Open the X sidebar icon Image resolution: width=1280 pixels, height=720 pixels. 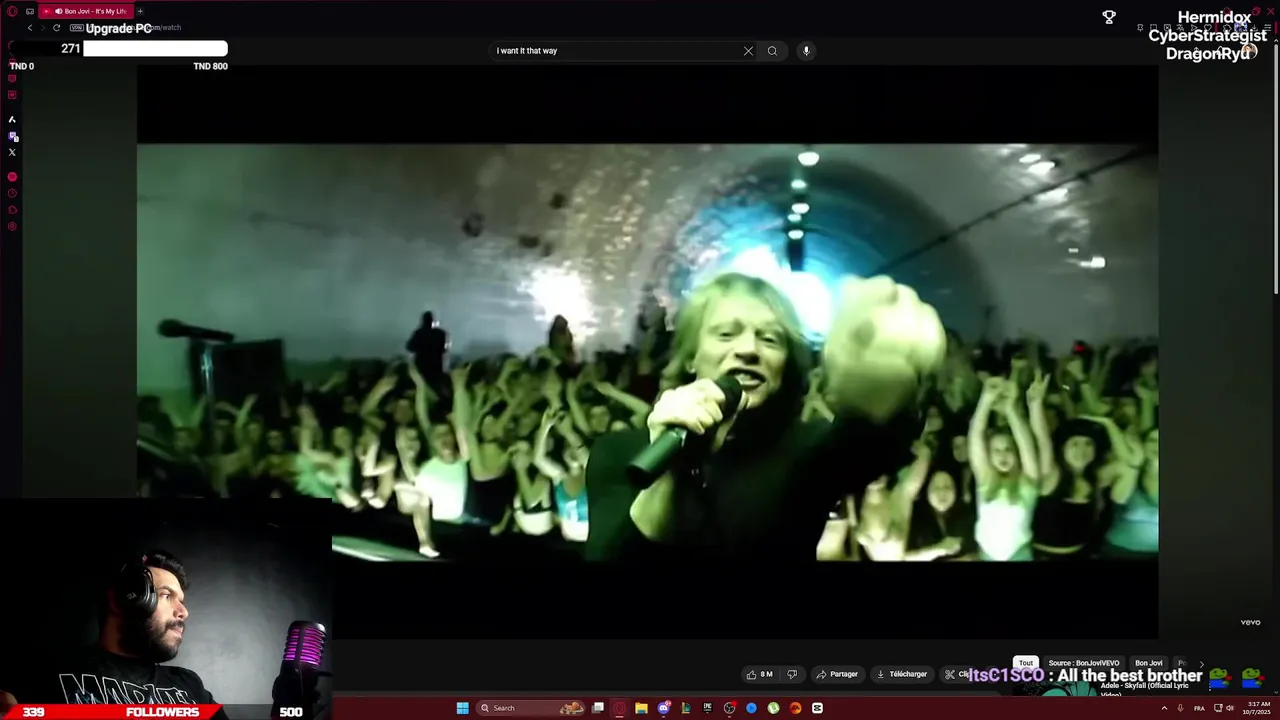pos(12,152)
